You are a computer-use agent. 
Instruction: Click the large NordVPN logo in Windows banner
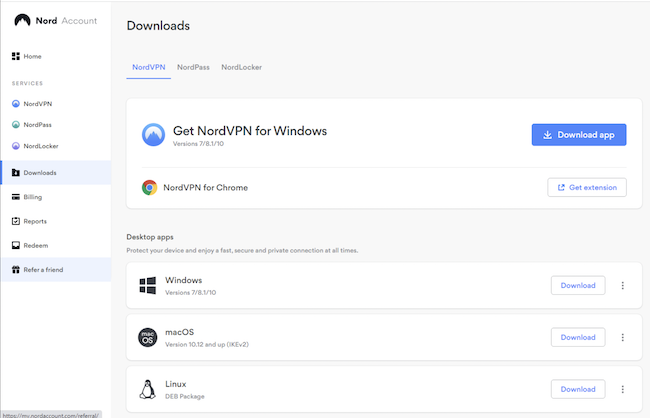(x=153, y=135)
